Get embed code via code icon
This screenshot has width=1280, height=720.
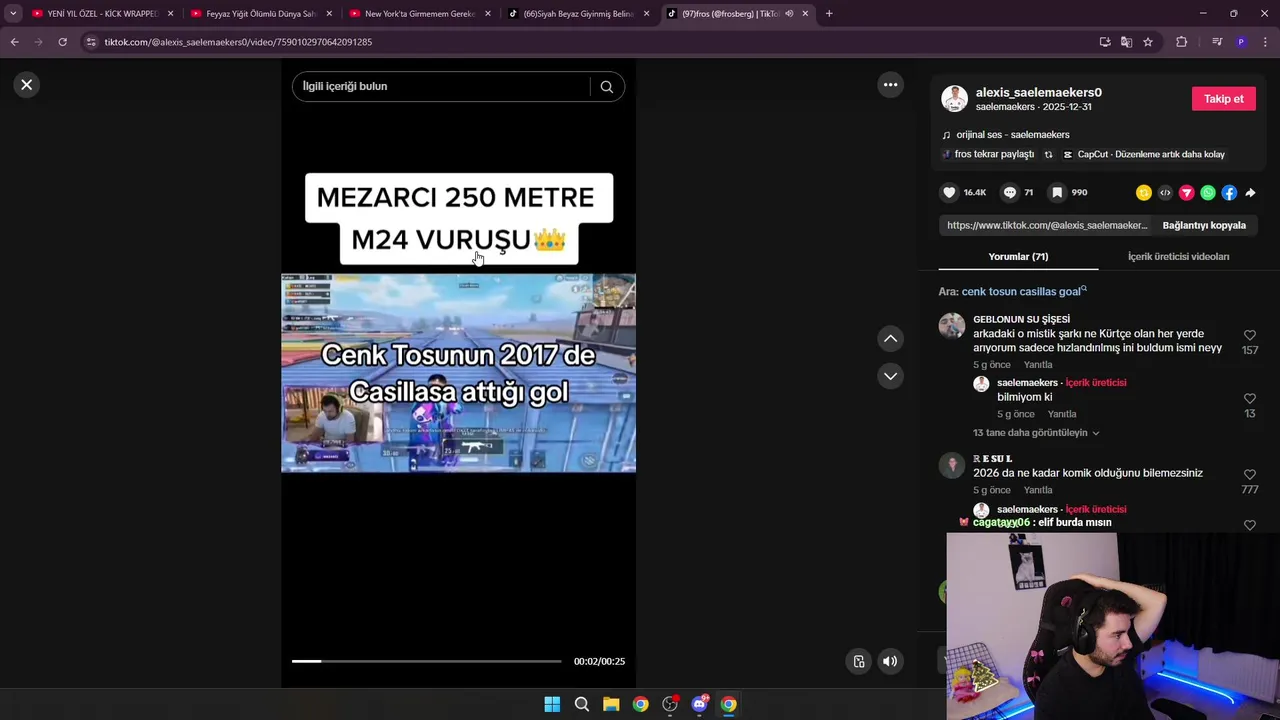click(x=1165, y=193)
